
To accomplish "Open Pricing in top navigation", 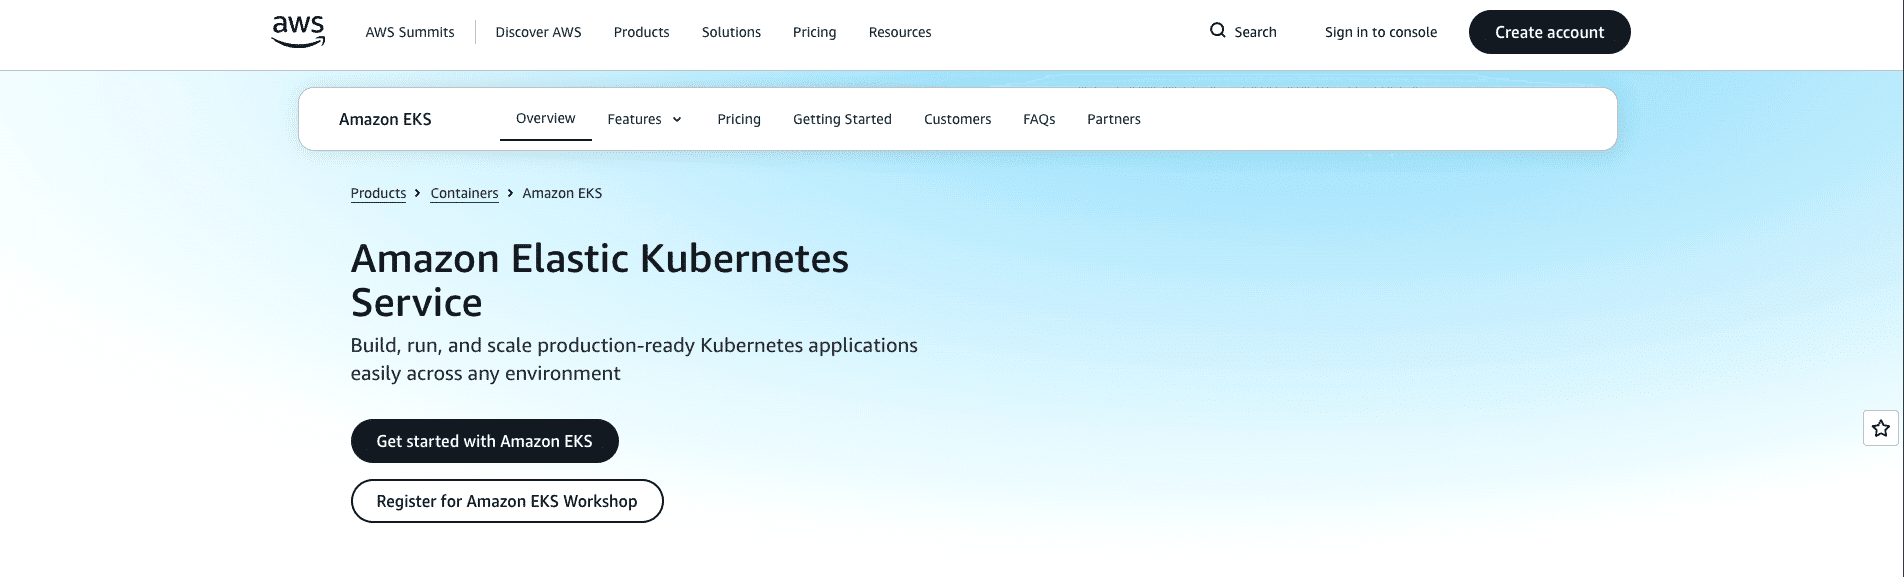I will (814, 32).
